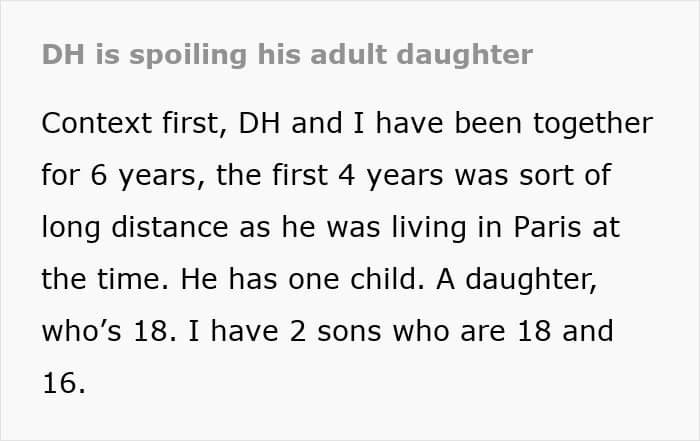Click the post title about spoiling adult daughter
This screenshot has height=441, width=700.
pyautogui.click(x=287, y=54)
